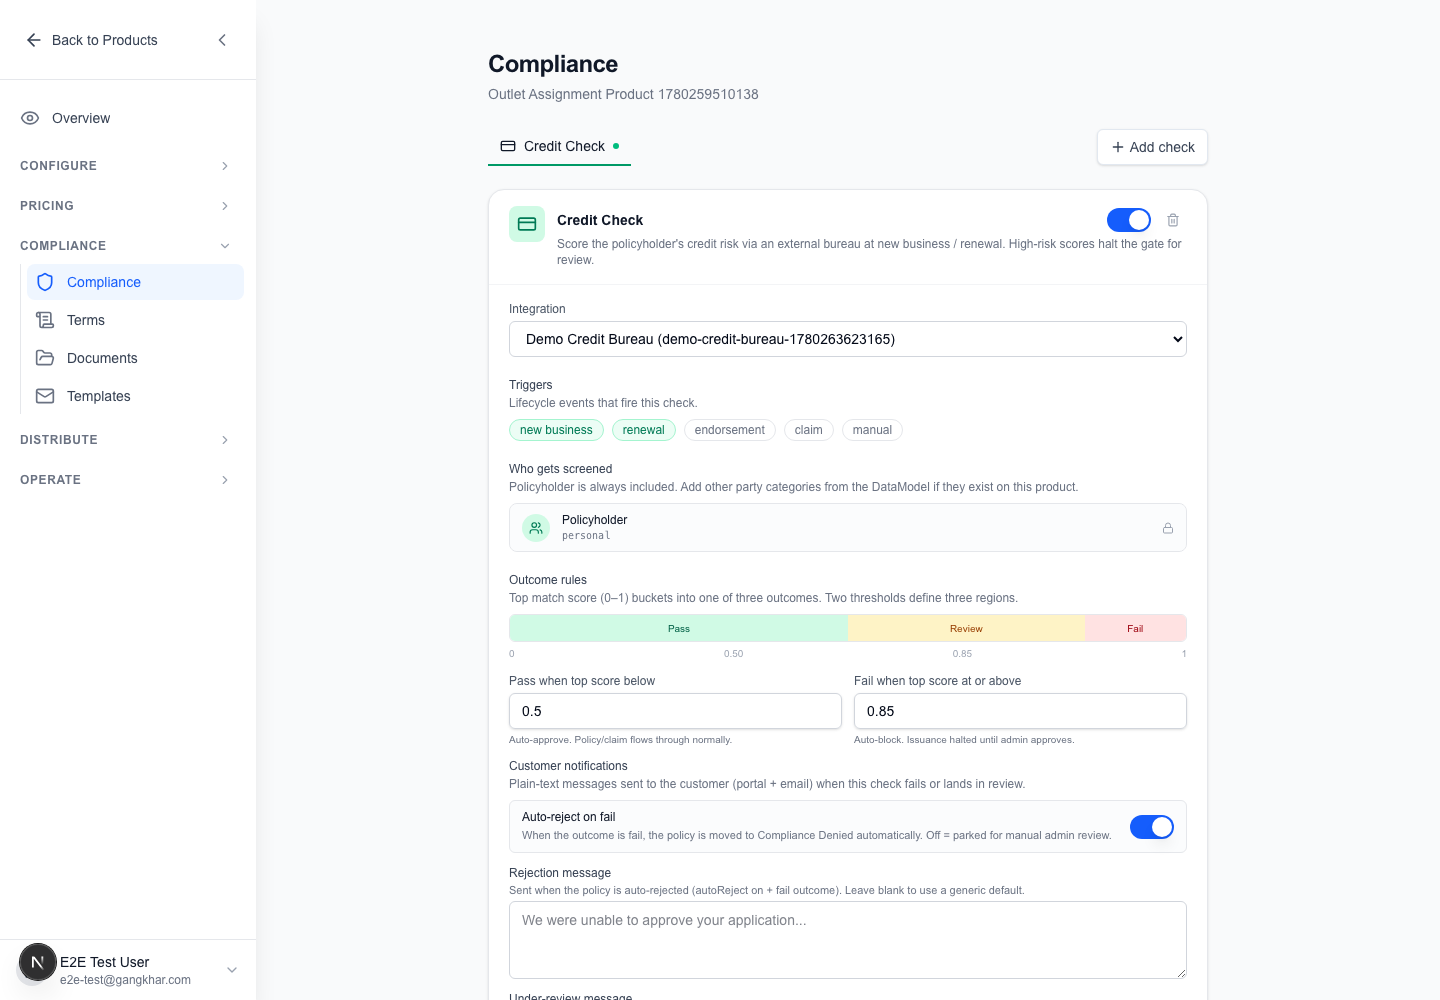The width and height of the screenshot is (1440, 1000).
Task: Click the Documents folder icon
Action: 45,358
